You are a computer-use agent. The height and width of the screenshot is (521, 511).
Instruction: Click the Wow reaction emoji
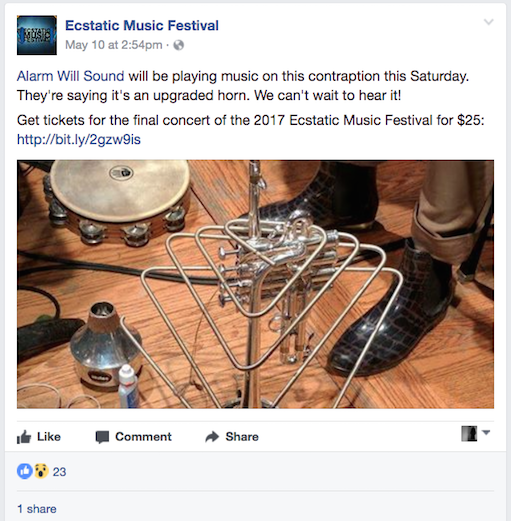pyautogui.click(x=41, y=471)
